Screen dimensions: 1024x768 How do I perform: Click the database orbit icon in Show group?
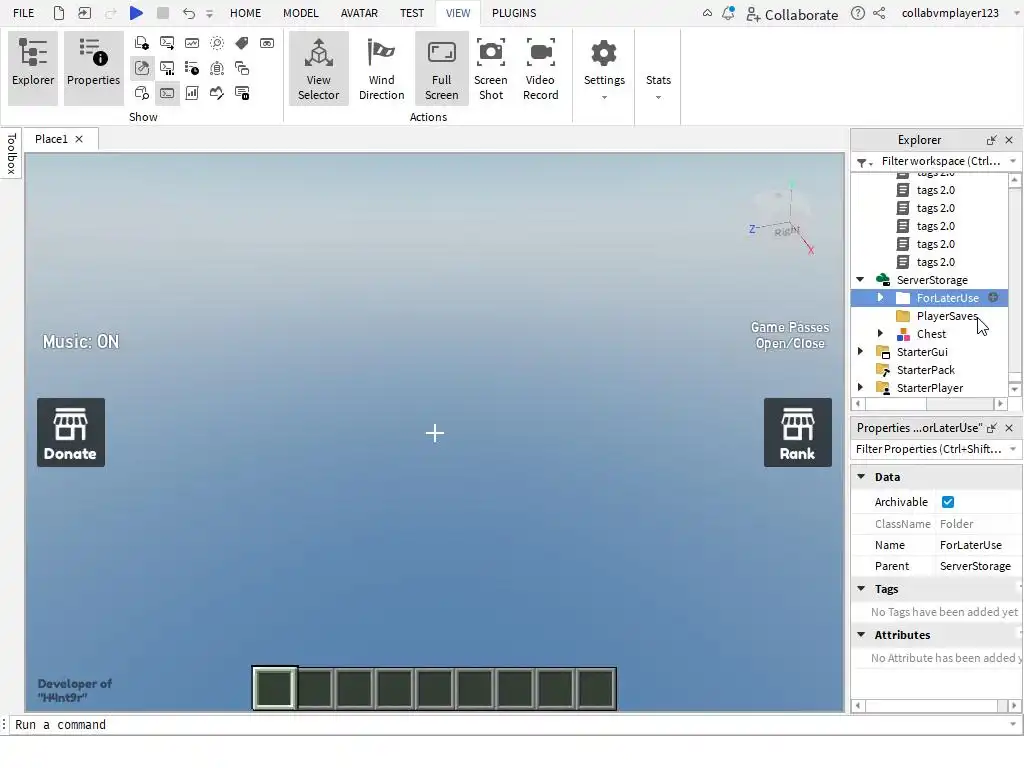[x=217, y=68]
